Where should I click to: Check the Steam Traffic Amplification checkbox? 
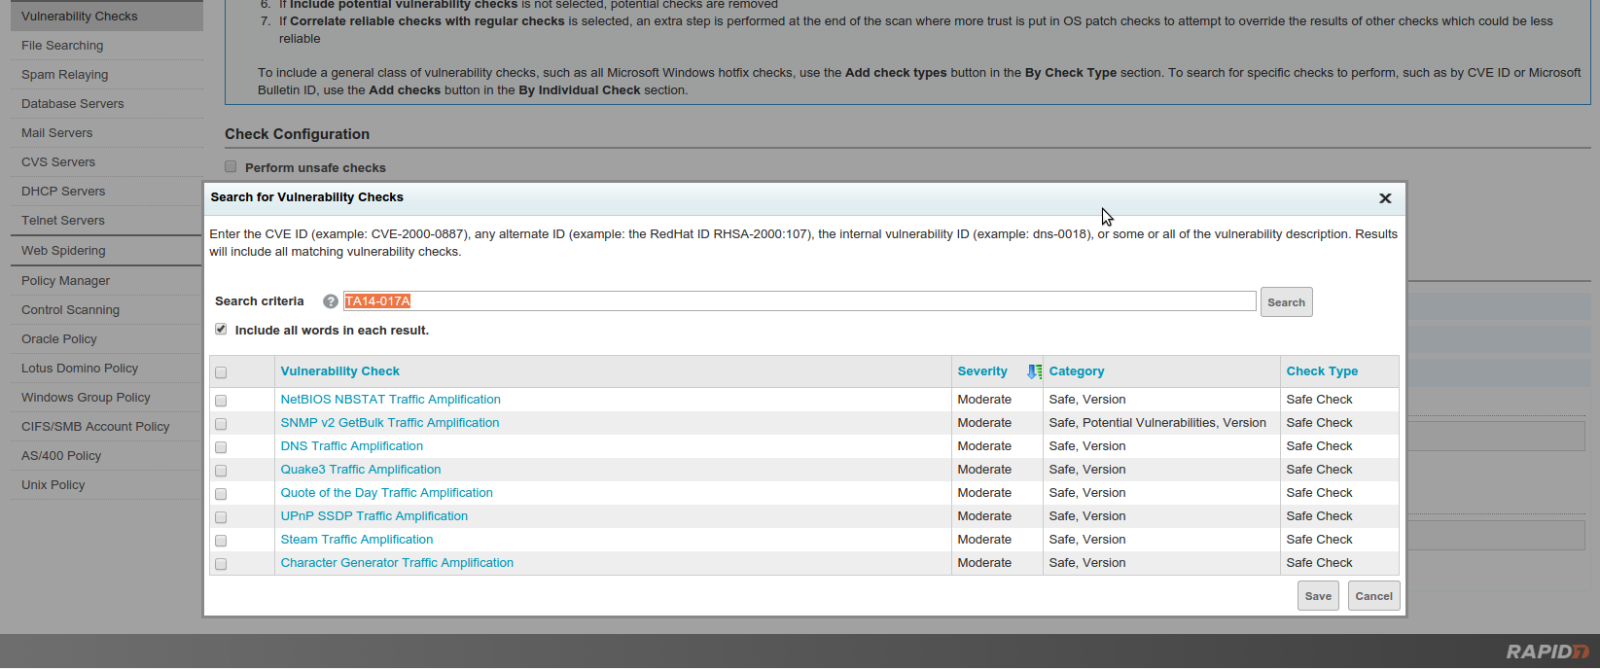coord(221,540)
